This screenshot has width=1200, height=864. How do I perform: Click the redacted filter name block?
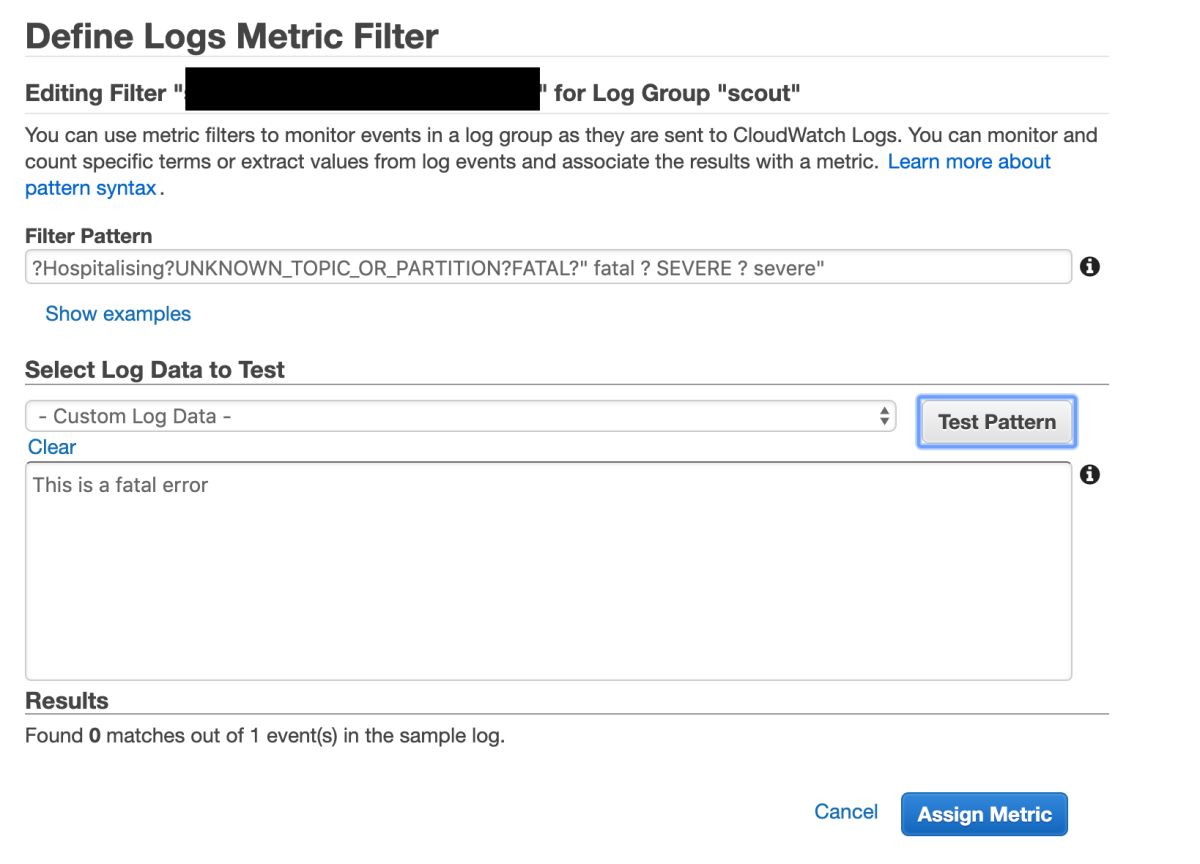360,89
